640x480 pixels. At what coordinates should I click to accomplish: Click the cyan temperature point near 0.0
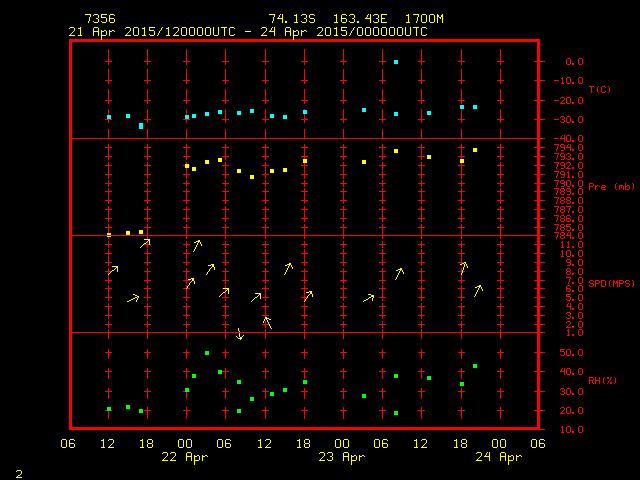point(396,62)
